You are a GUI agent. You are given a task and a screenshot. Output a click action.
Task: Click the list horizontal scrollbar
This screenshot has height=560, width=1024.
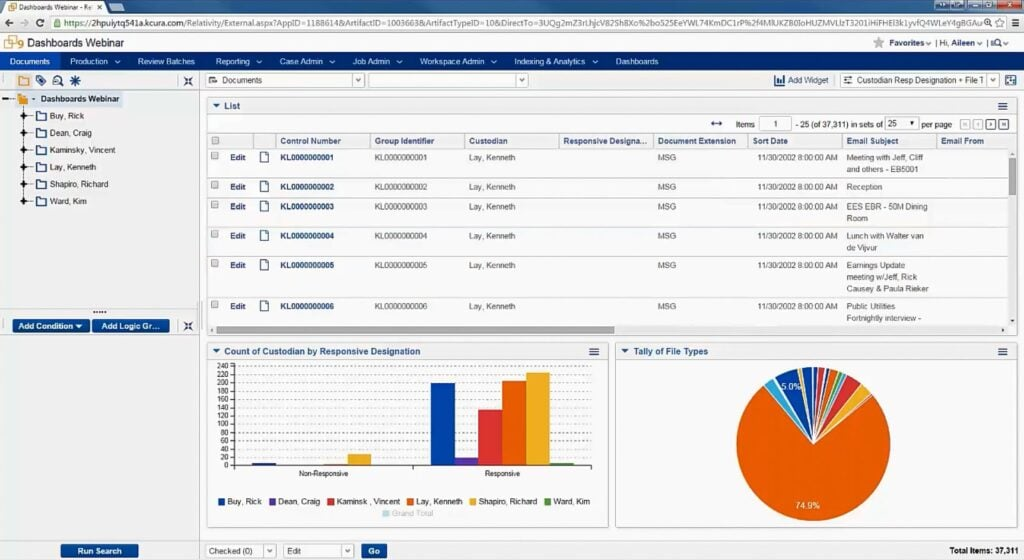tap(415, 330)
